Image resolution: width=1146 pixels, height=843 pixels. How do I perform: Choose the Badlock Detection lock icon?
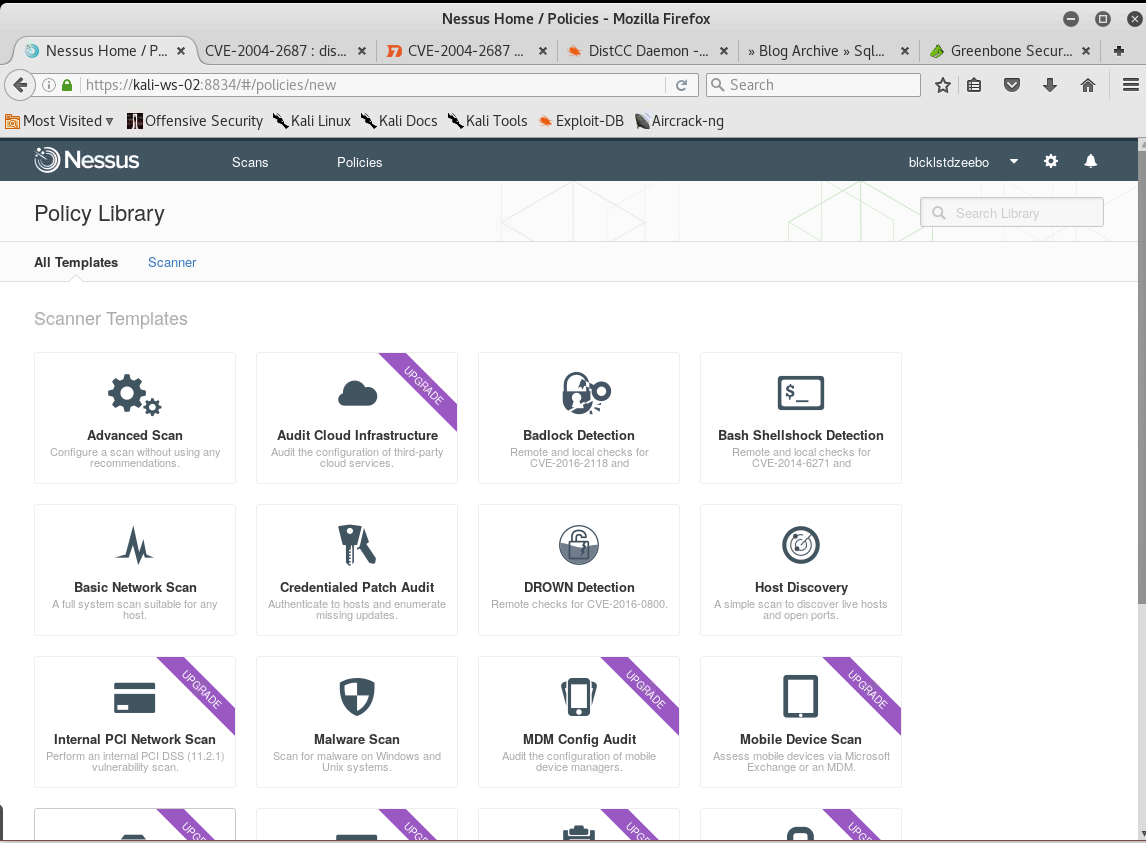tap(585, 393)
